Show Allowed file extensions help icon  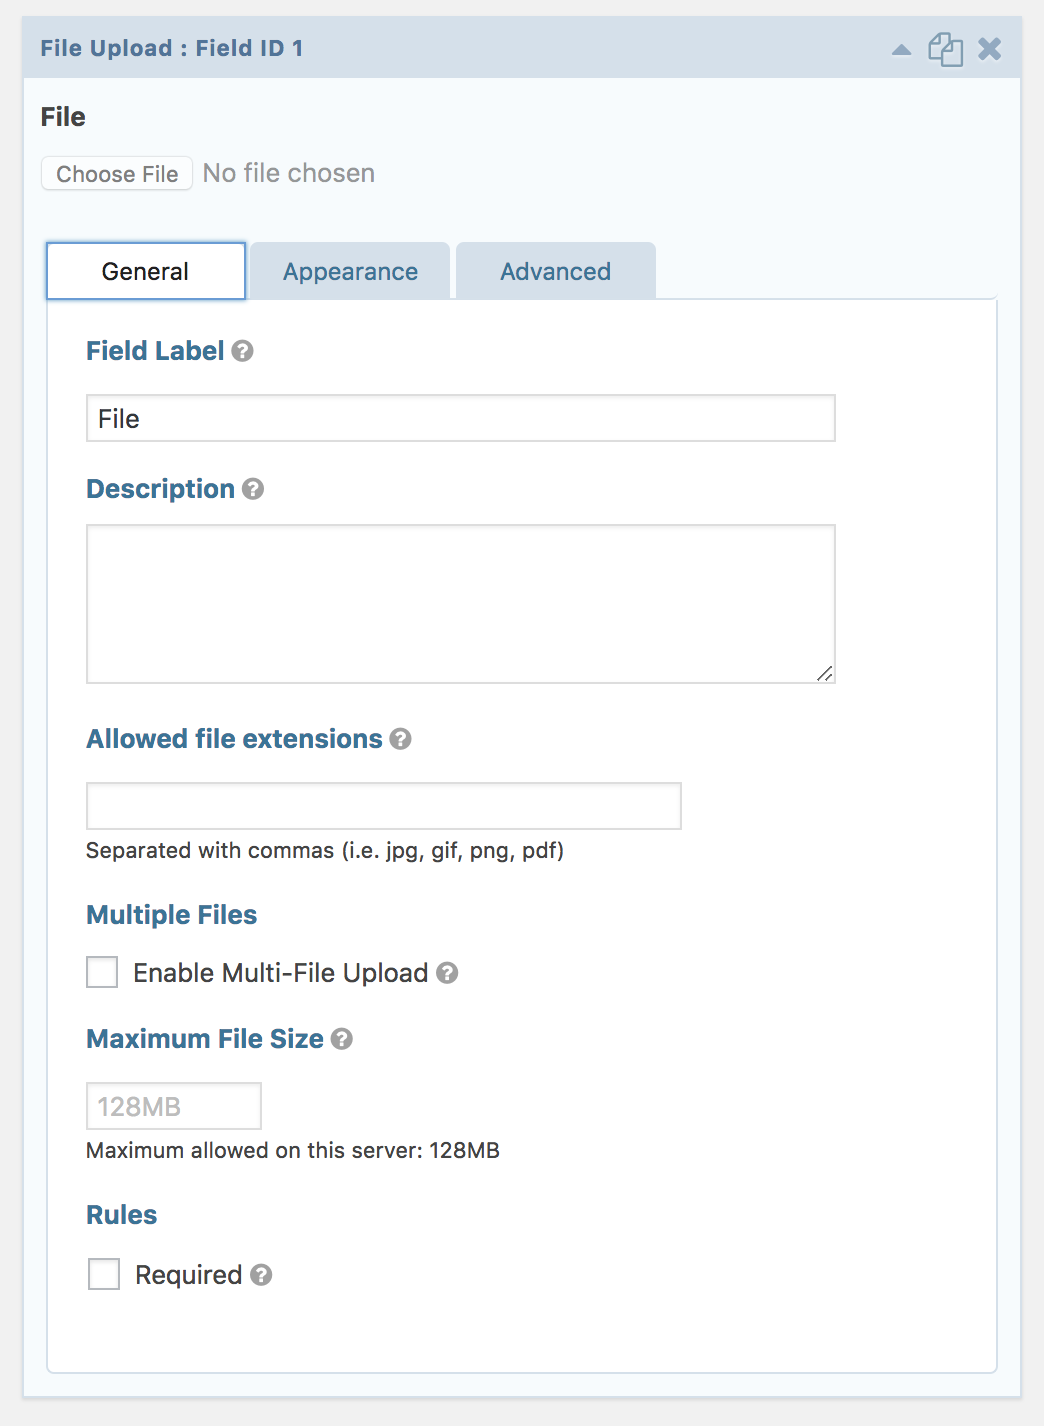(400, 739)
